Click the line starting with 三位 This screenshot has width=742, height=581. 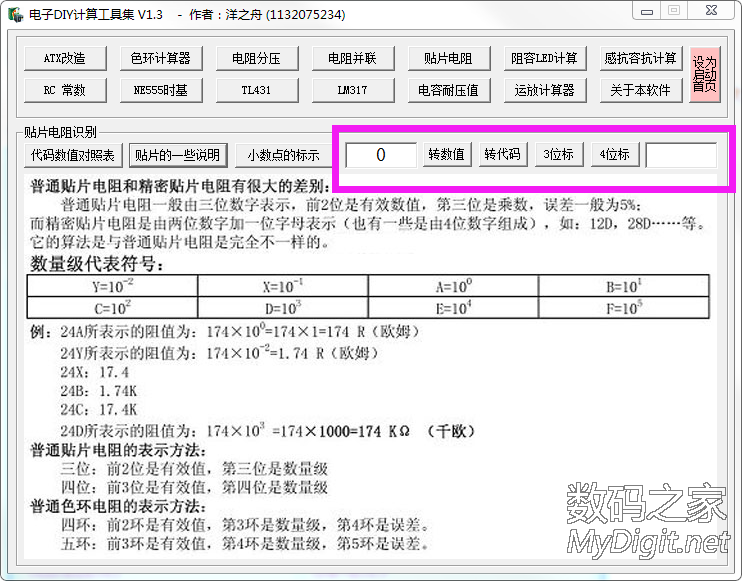[x=194, y=469]
